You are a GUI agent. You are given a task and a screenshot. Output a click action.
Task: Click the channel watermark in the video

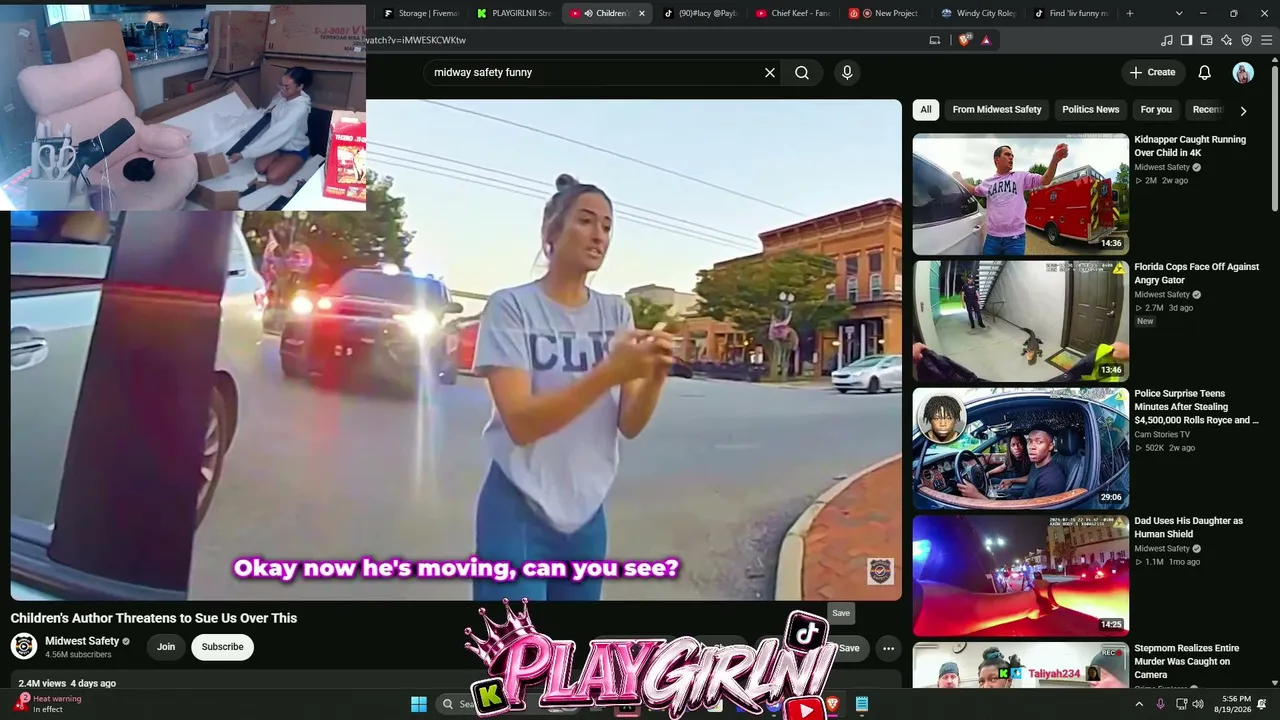pos(880,571)
